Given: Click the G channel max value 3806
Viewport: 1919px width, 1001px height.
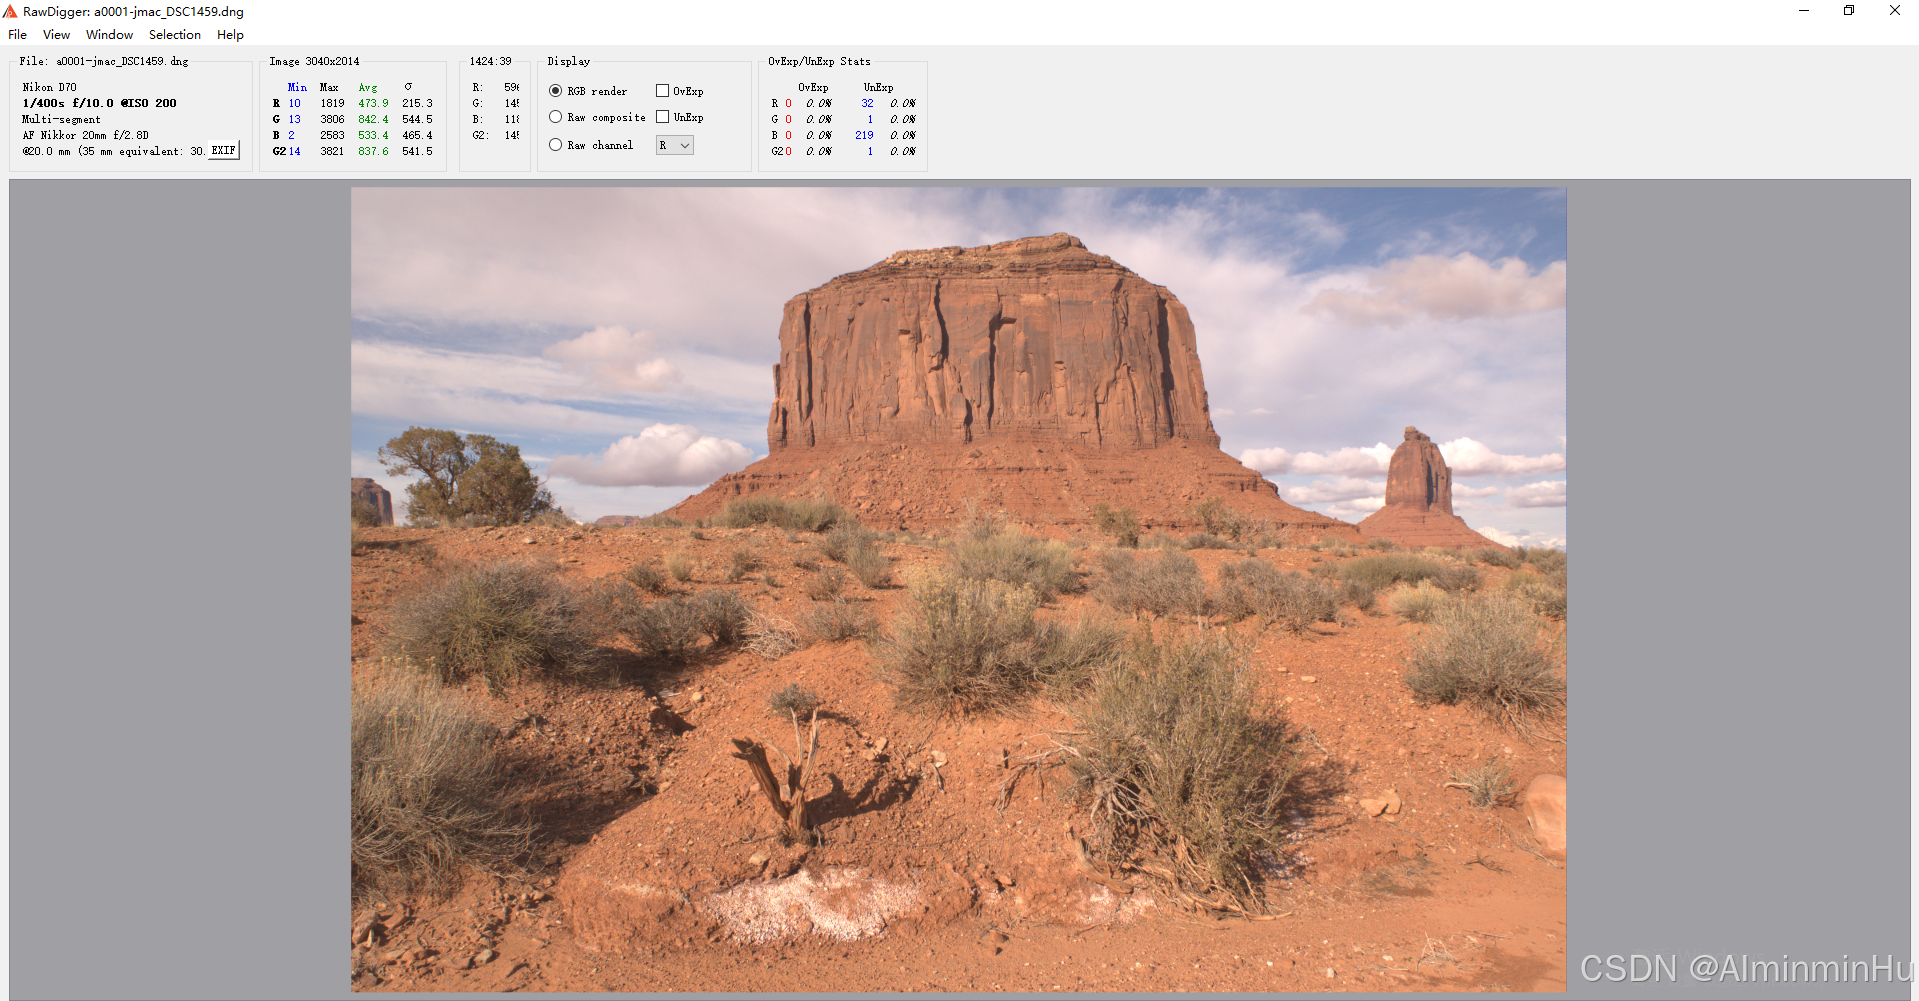Looking at the screenshot, I should coord(332,119).
